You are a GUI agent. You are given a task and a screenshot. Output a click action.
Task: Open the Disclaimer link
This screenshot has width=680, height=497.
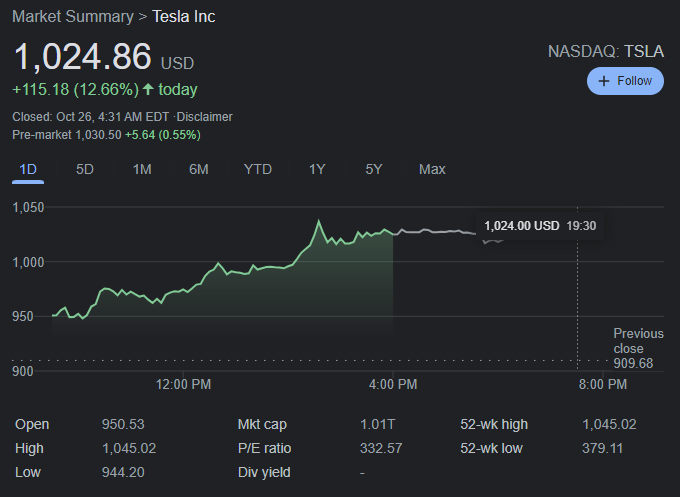204,117
